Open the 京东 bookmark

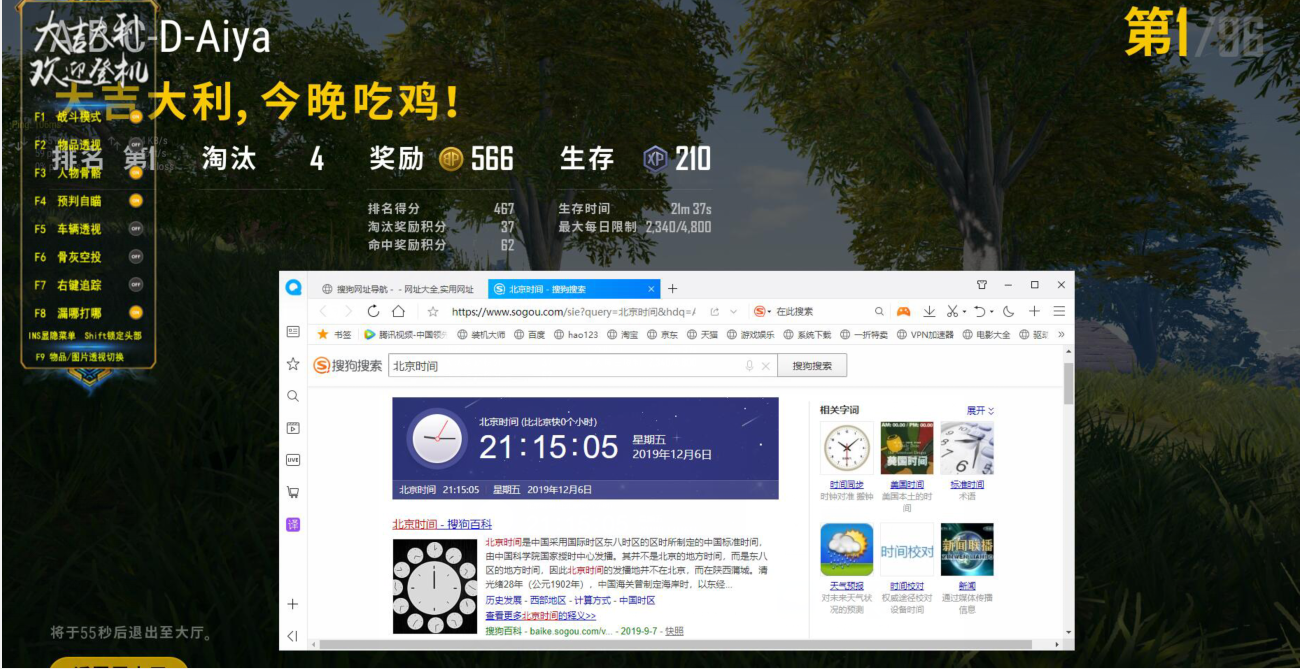tap(663, 335)
